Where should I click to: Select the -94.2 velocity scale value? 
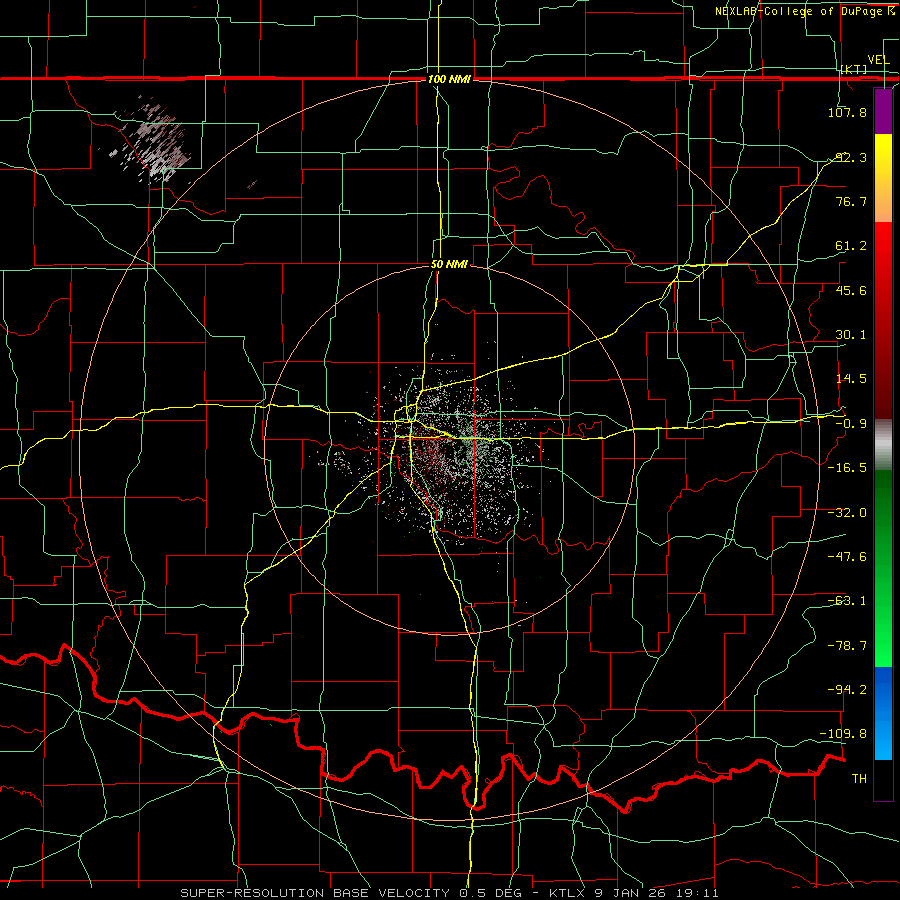click(x=847, y=690)
